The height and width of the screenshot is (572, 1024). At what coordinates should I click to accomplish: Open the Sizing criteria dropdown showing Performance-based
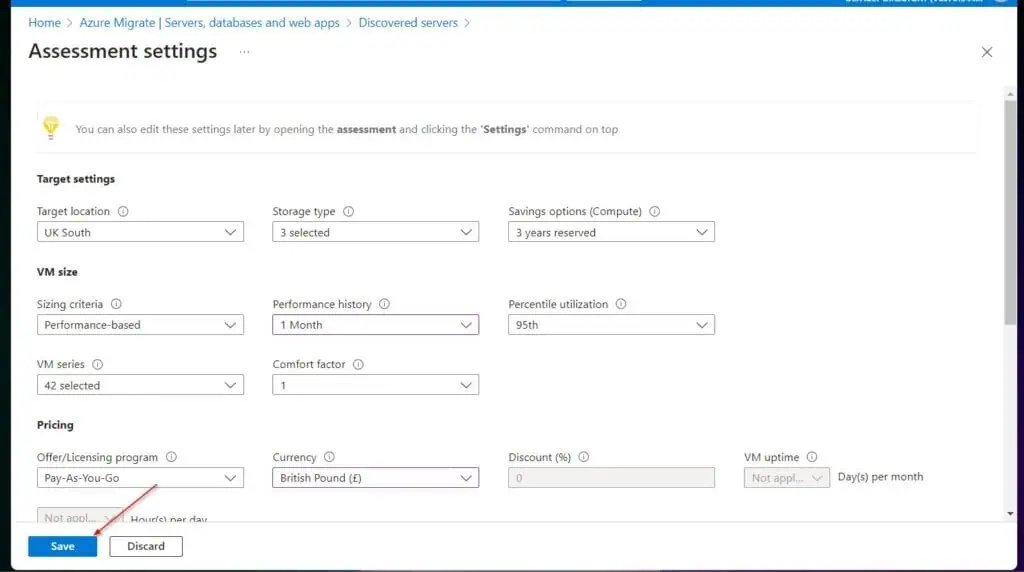[x=140, y=325]
